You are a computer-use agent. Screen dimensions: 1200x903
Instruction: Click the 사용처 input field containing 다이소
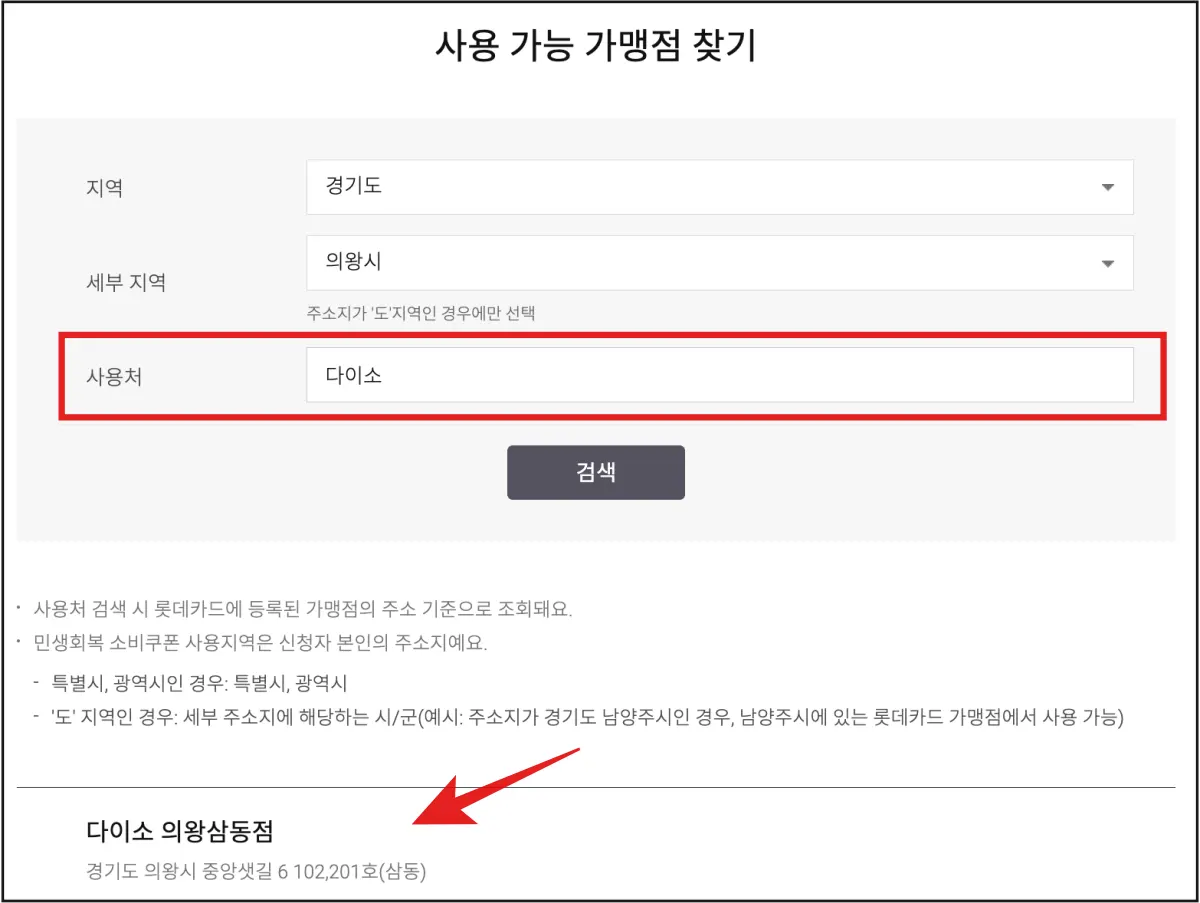(x=720, y=375)
